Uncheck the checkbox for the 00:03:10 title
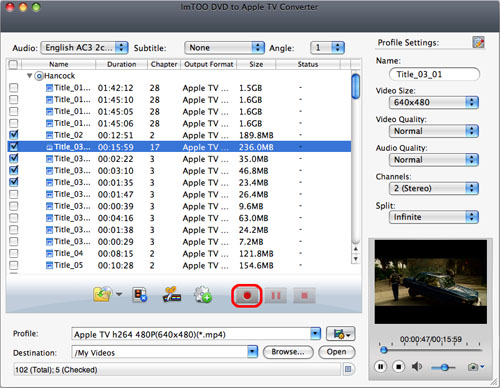Image resolution: width=500 pixels, height=388 pixels. coord(14,170)
